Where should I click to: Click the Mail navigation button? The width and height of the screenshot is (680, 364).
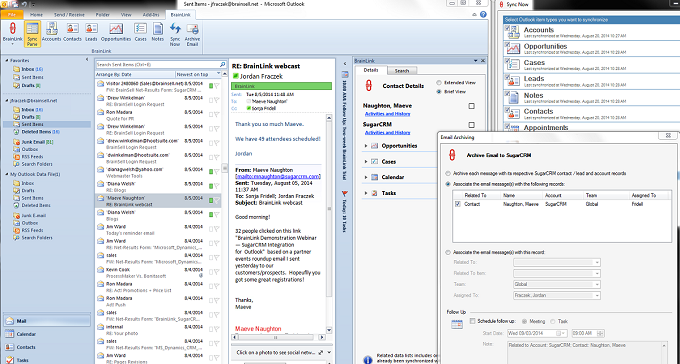[47, 321]
